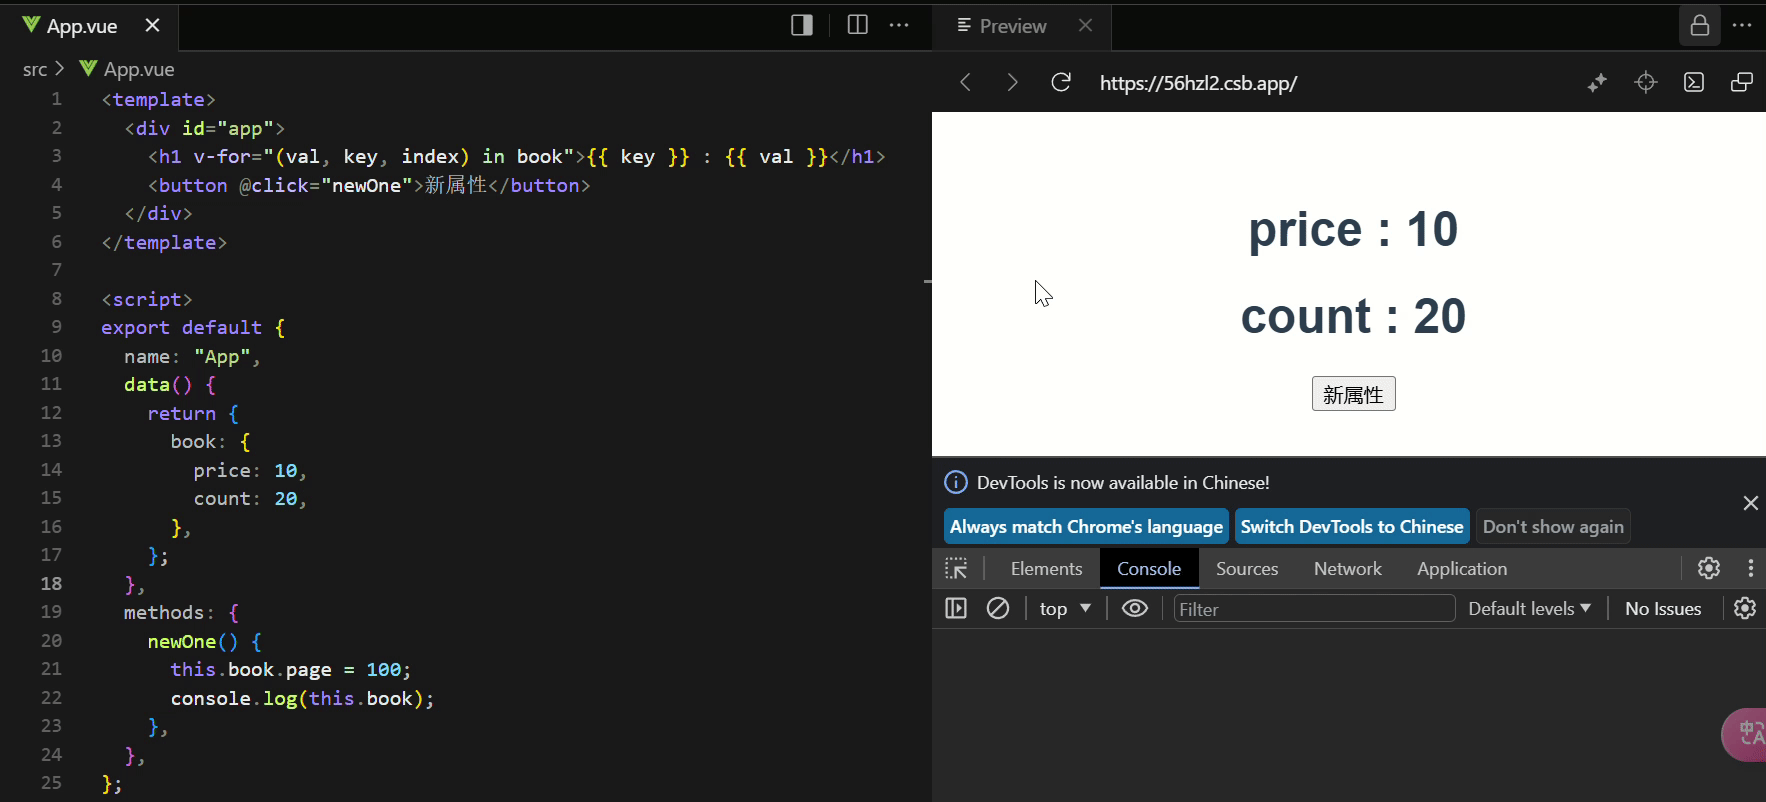The width and height of the screenshot is (1766, 802).
Task: Activate DevTools element picker icon
Action: coord(956,569)
